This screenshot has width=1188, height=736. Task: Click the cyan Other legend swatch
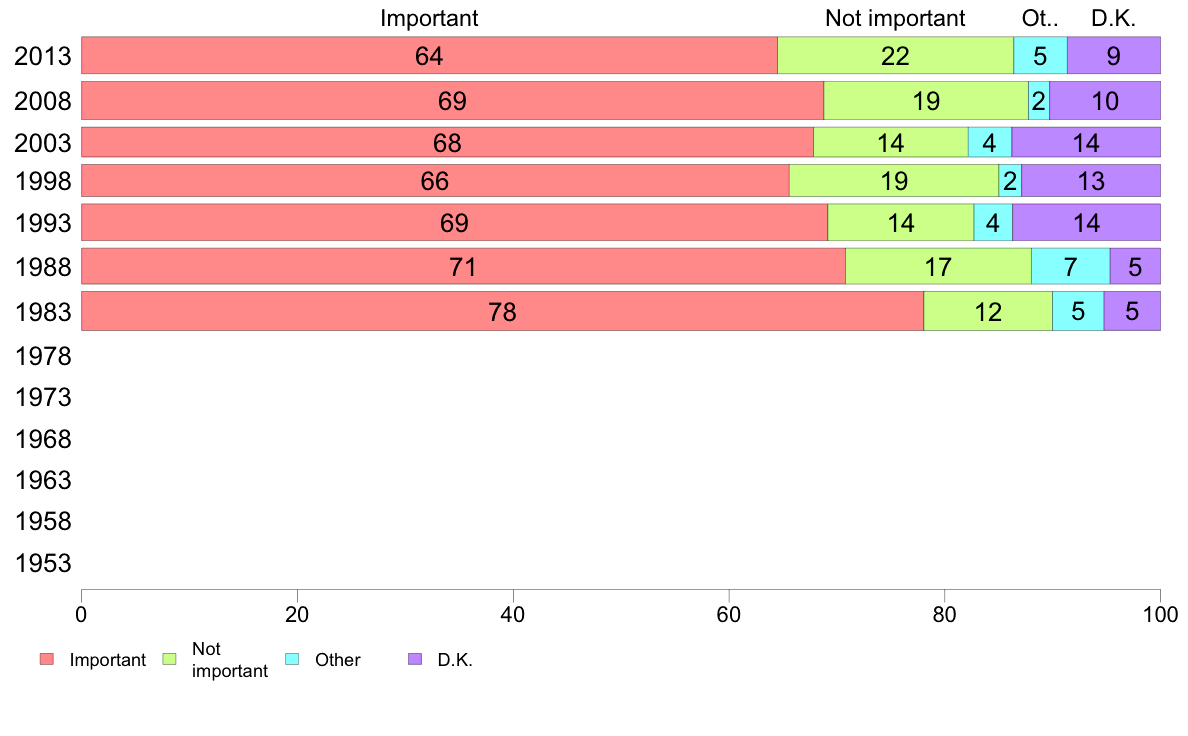[293, 659]
